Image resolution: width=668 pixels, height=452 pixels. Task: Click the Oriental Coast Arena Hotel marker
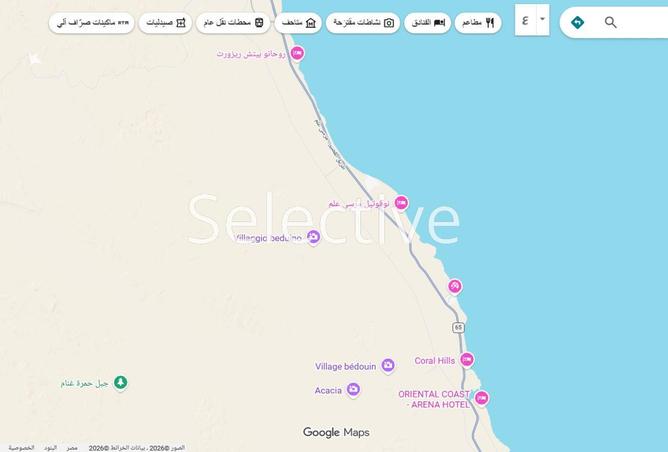(x=482, y=398)
